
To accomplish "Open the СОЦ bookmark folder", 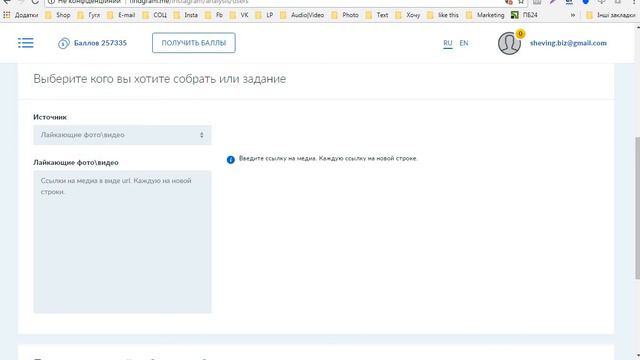I will coord(155,15).
